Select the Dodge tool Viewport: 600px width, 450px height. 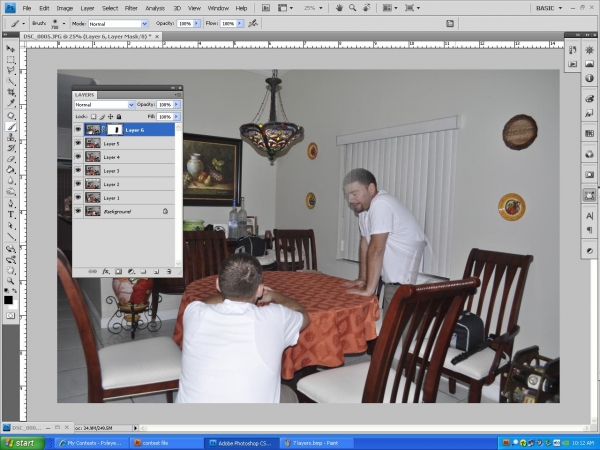pyautogui.click(x=10, y=191)
